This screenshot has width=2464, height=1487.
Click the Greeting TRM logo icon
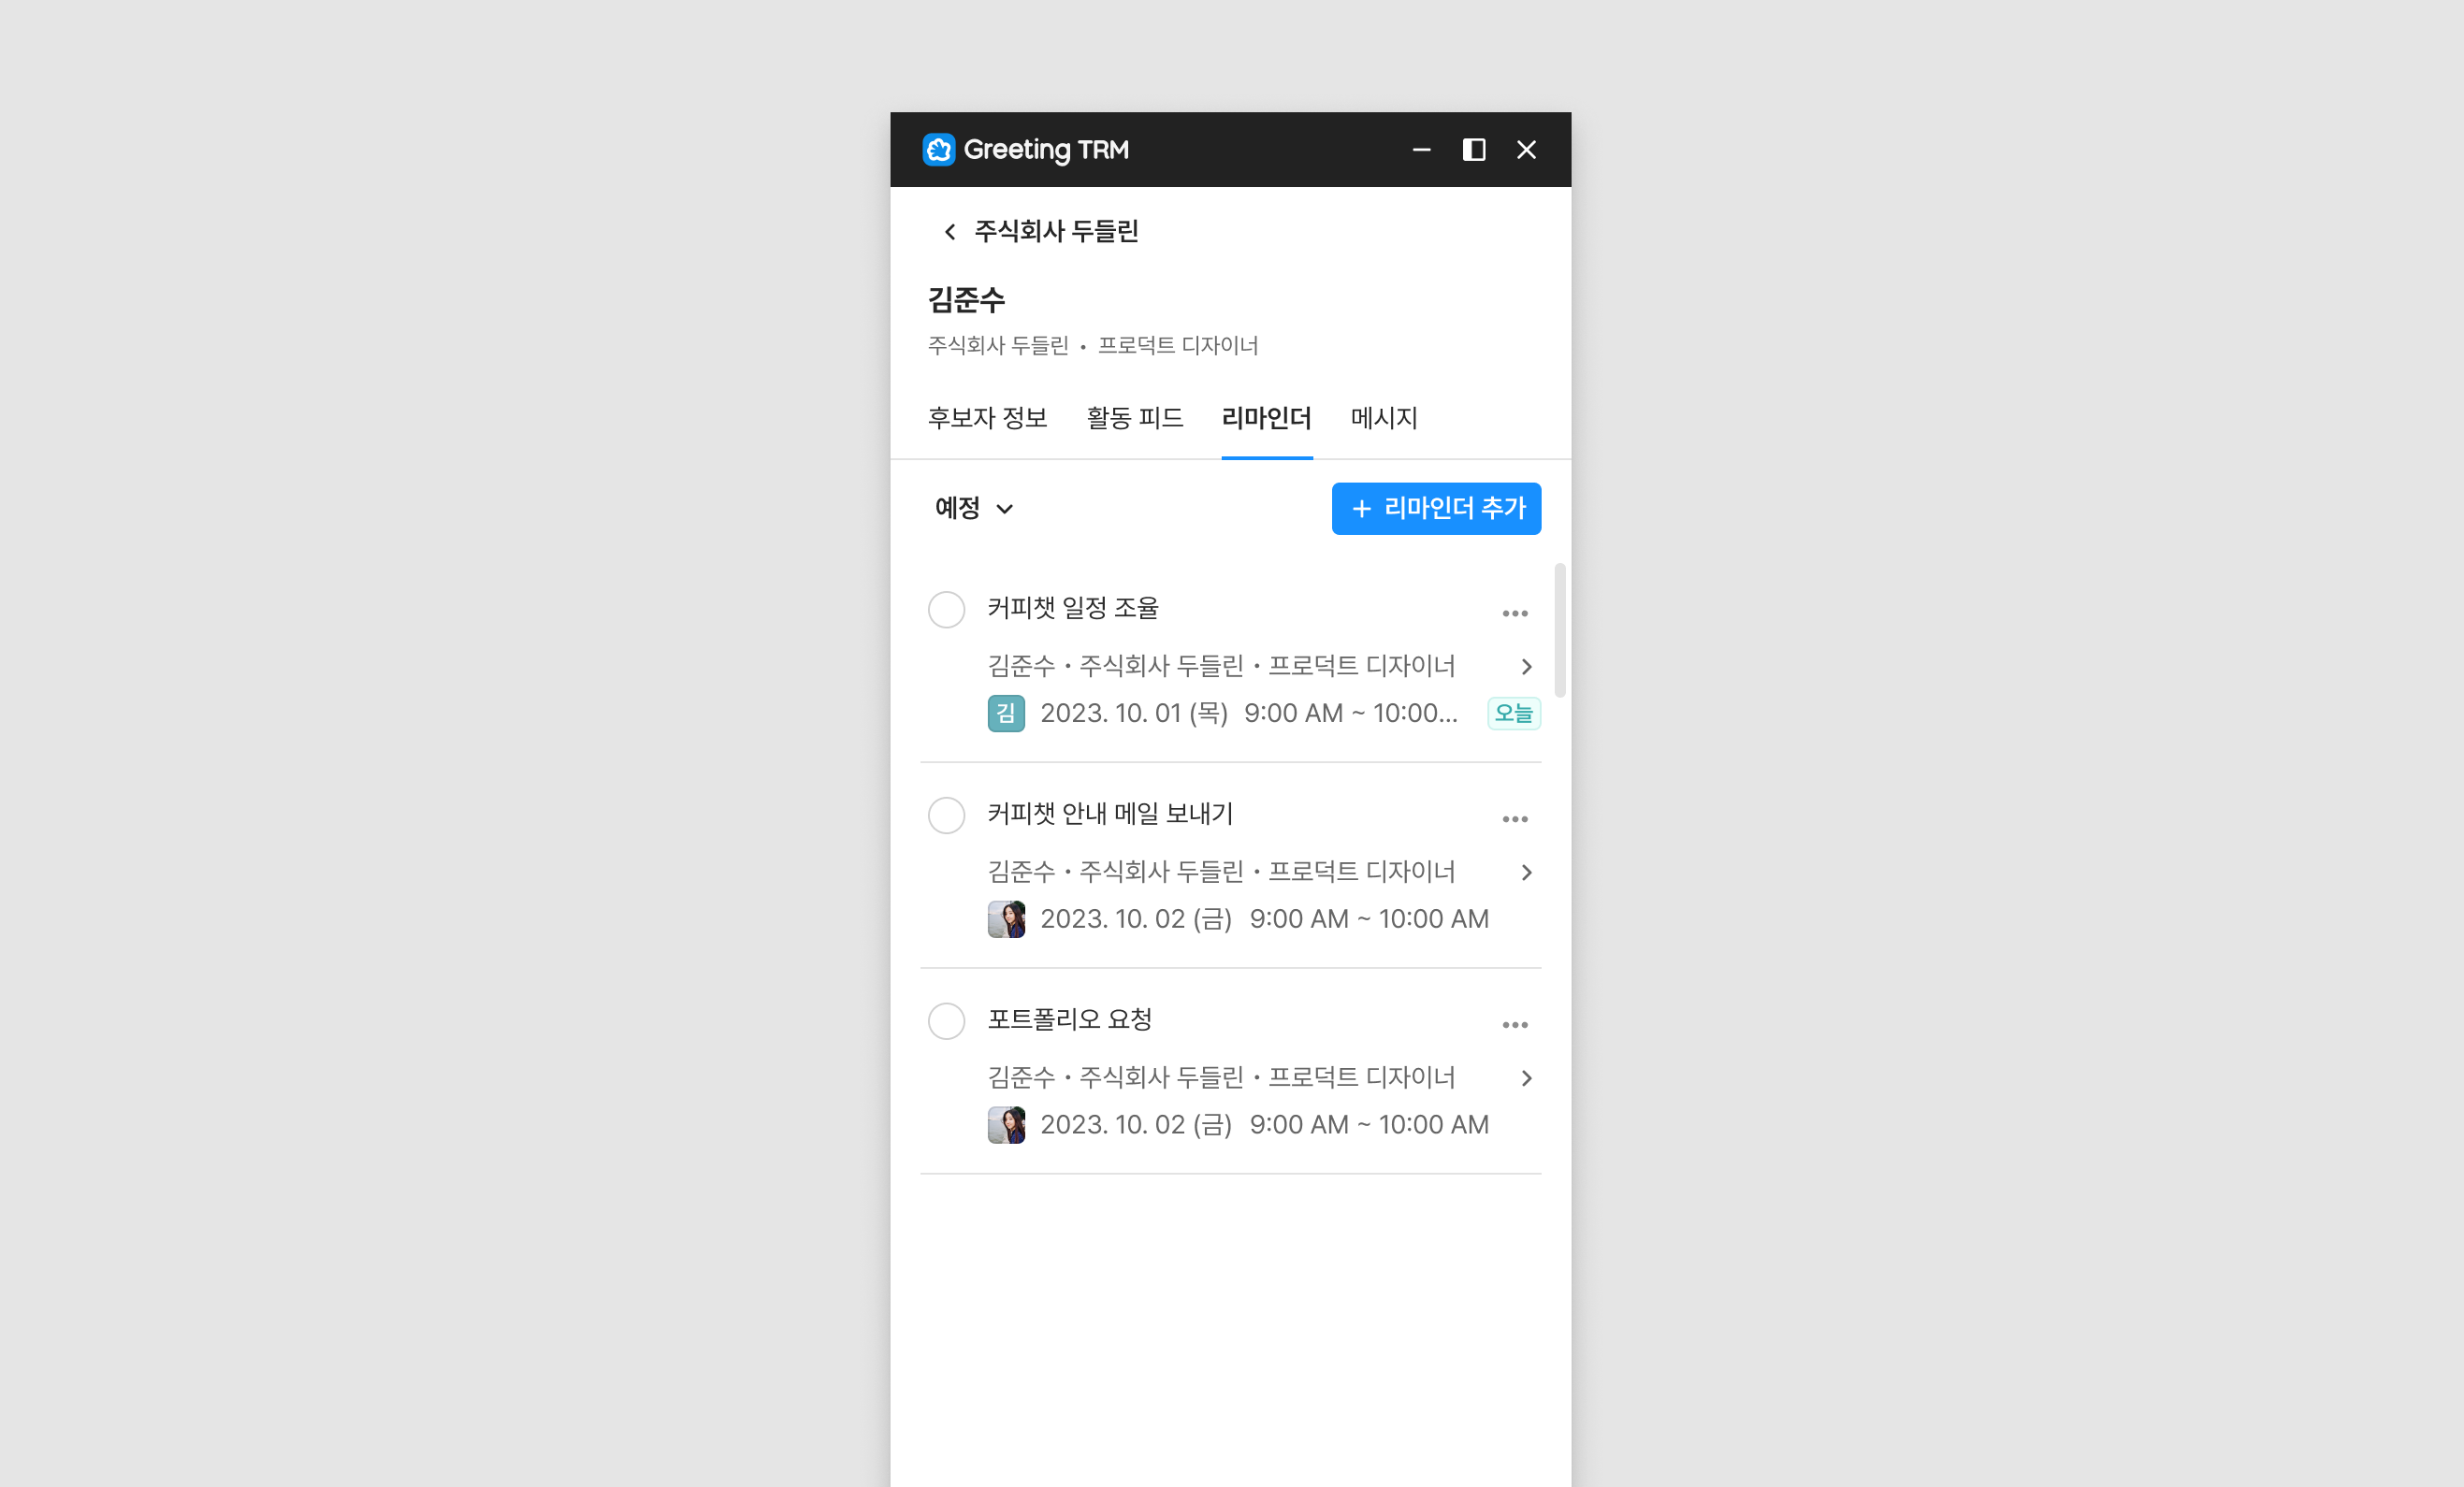[938, 150]
